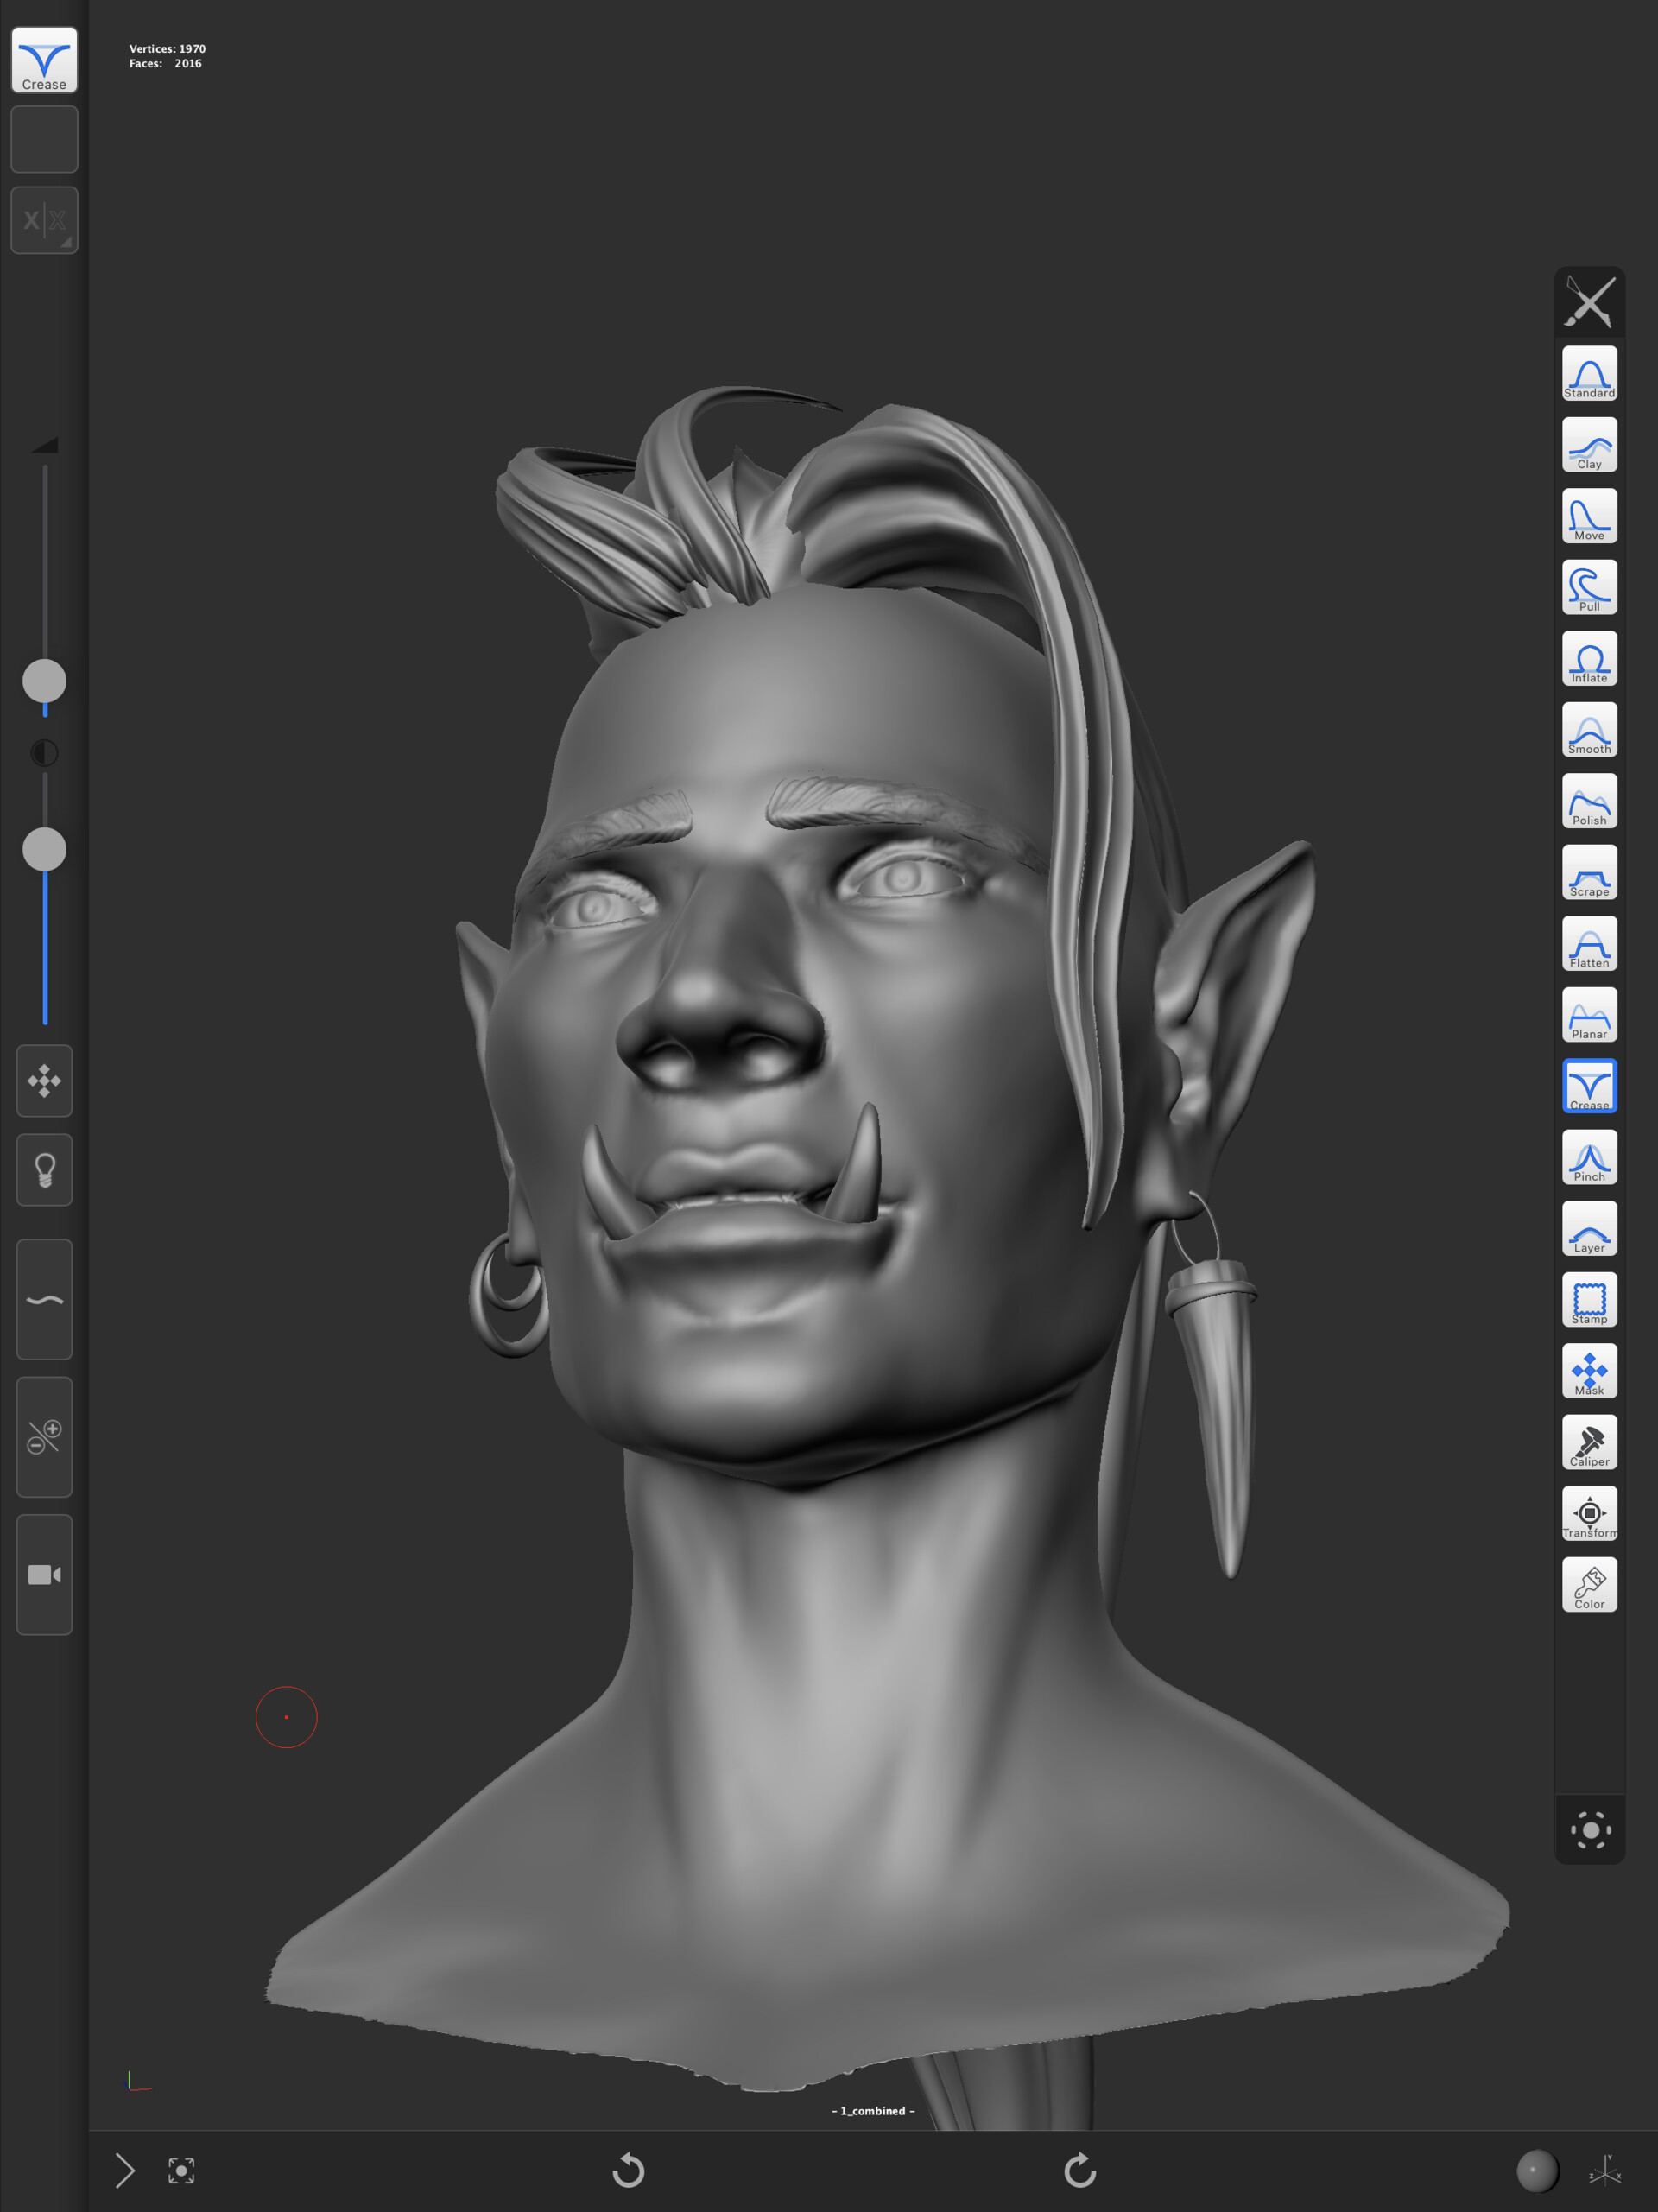Select the Clay brush
1658x2212 pixels.
(1589, 446)
